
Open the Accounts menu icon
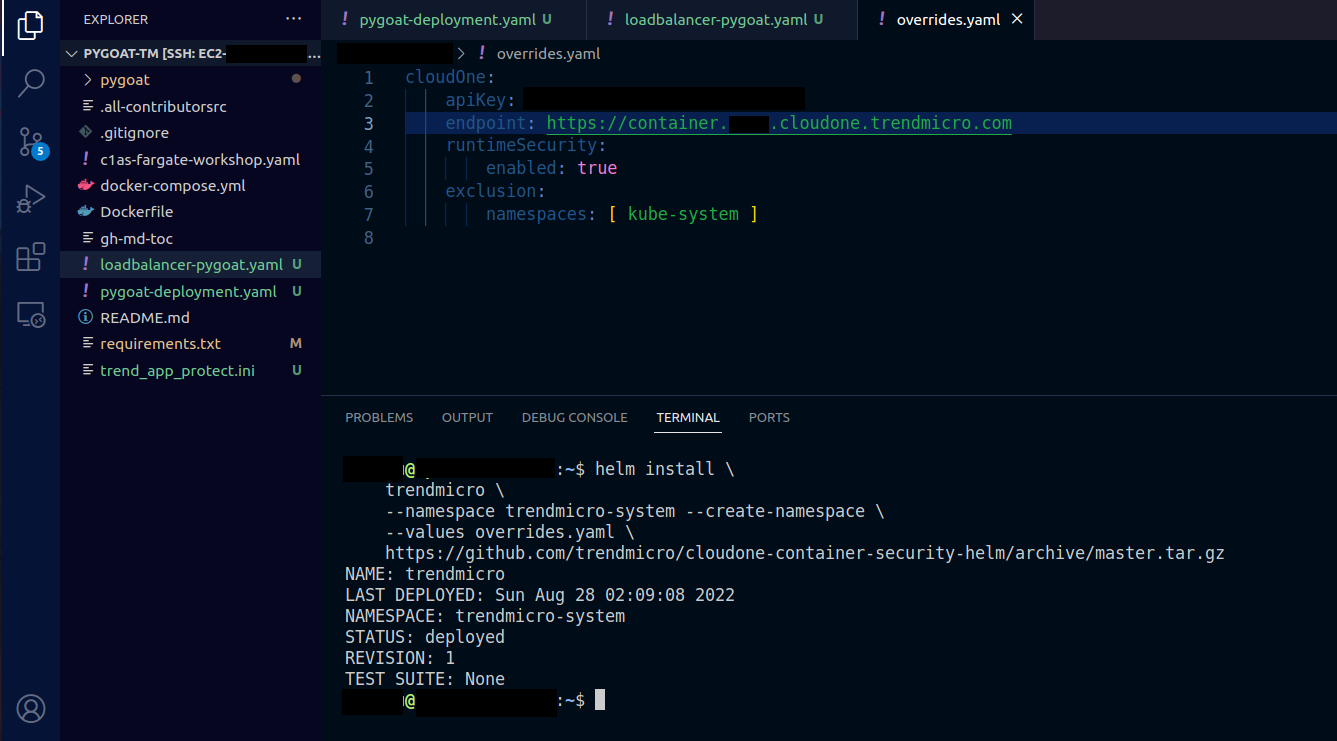point(30,709)
